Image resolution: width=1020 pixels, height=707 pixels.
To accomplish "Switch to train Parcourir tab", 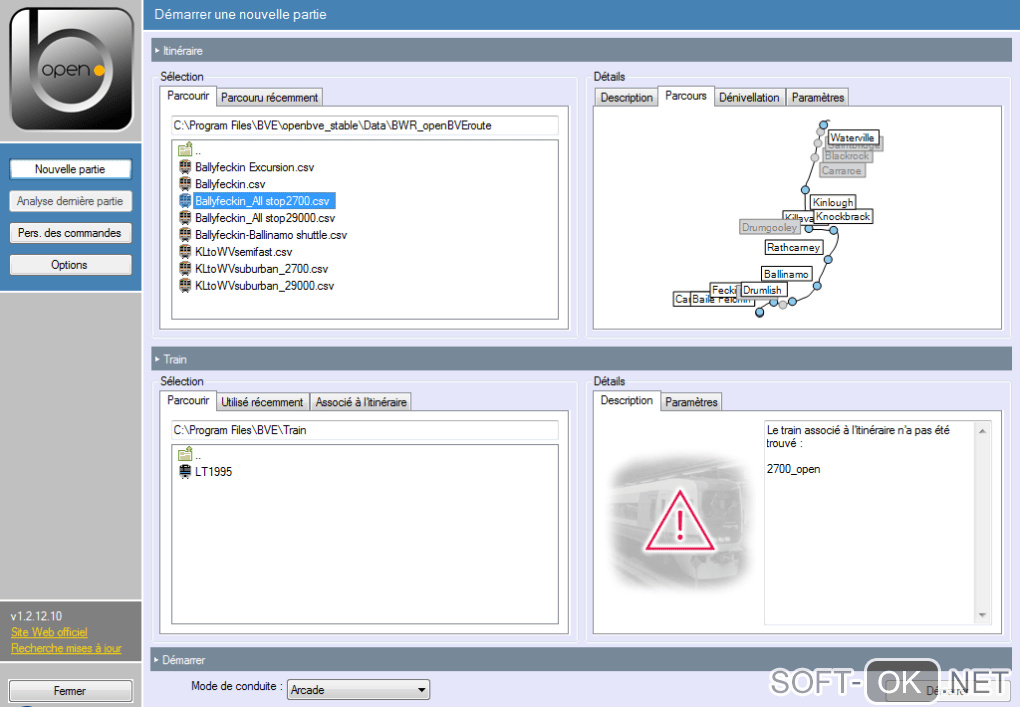I will click(188, 400).
